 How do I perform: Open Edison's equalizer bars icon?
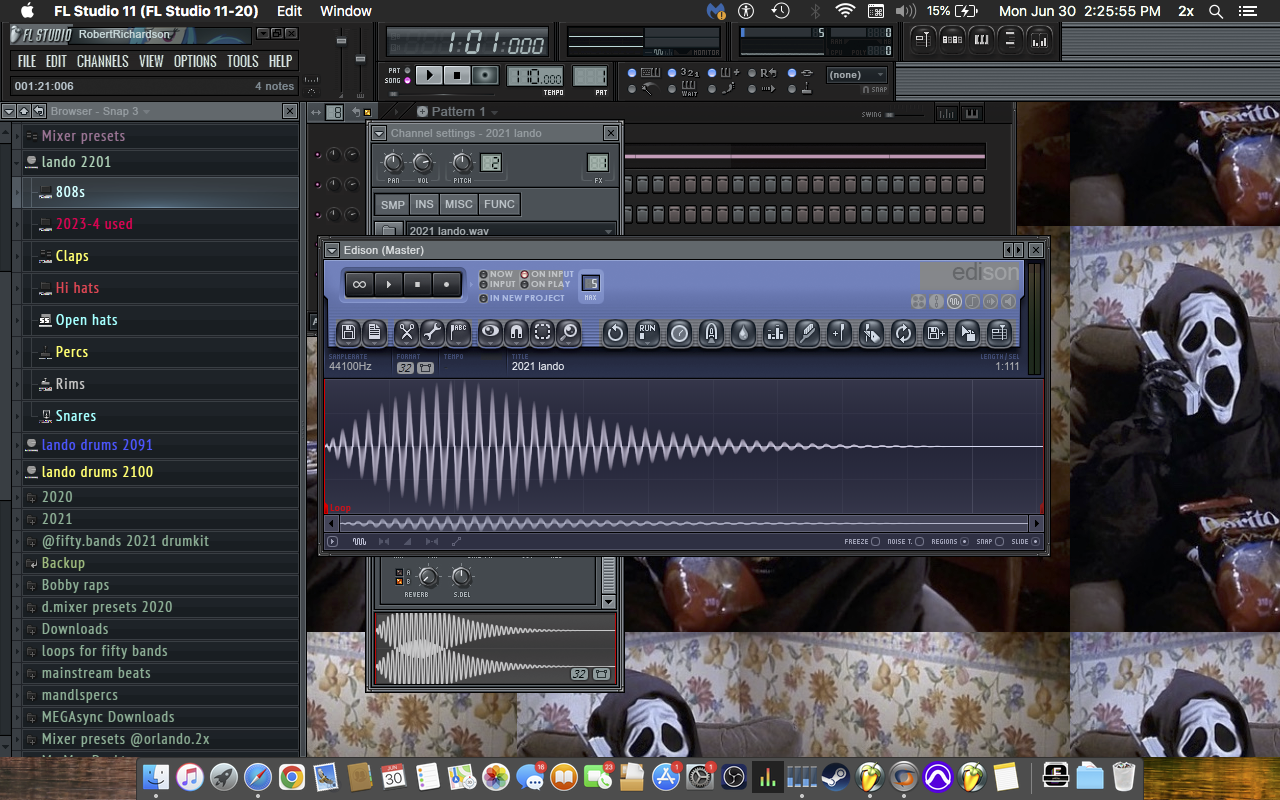[775, 333]
